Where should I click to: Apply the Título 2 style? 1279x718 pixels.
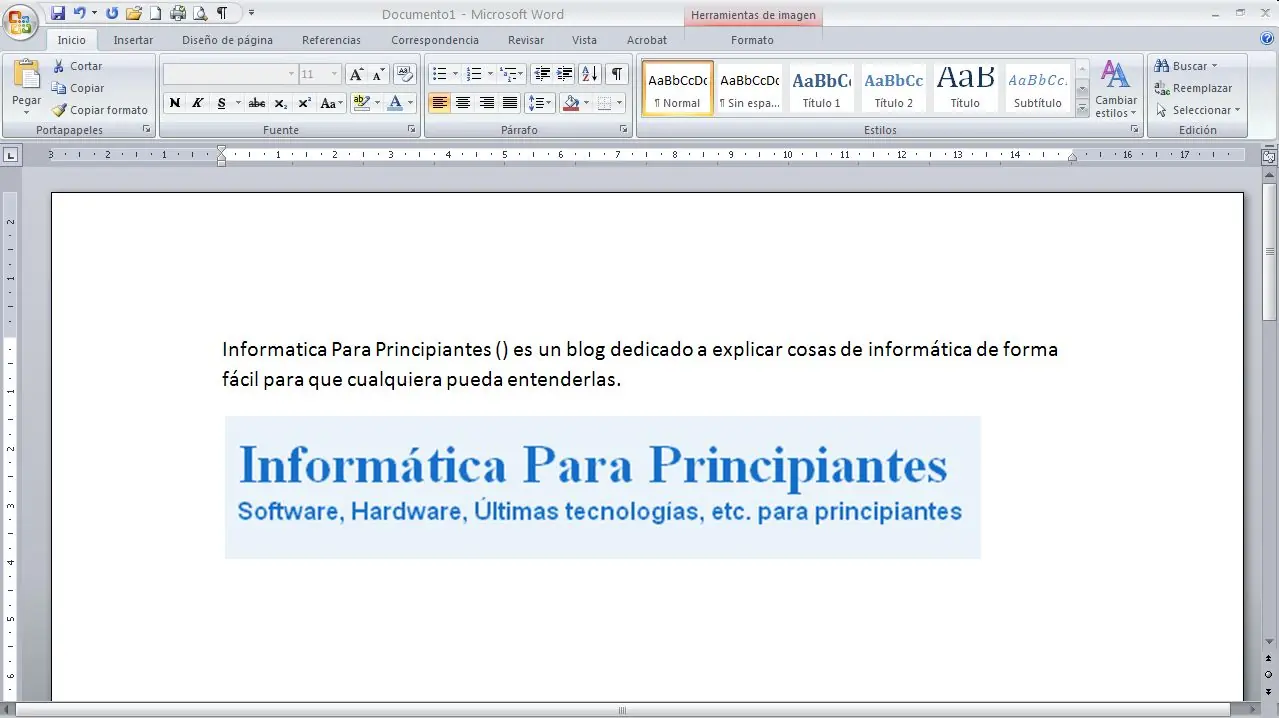[894, 89]
